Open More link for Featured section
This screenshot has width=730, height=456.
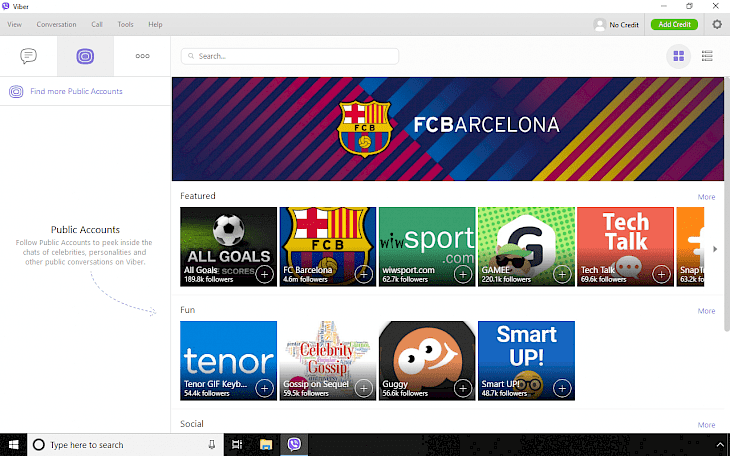[x=706, y=197]
